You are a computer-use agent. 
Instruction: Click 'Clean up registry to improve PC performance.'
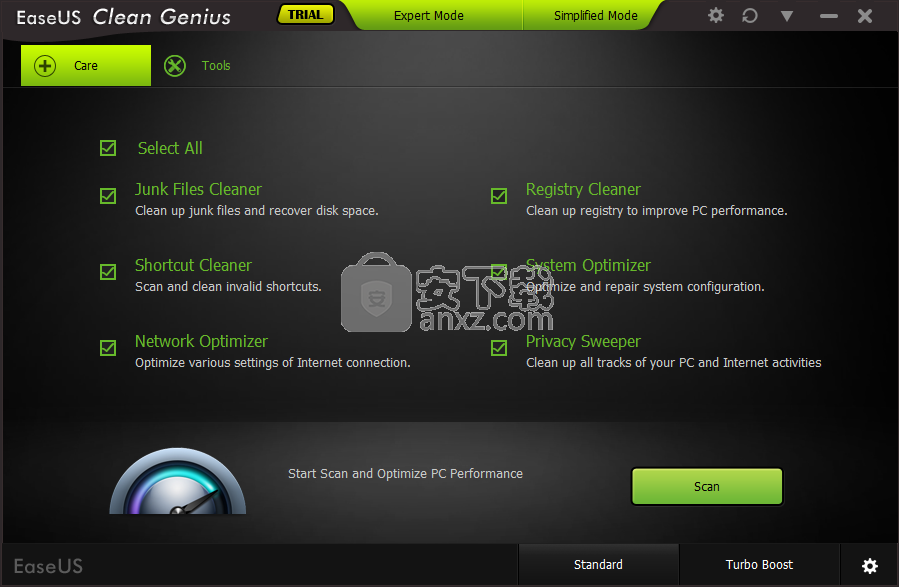pos(656,211)
